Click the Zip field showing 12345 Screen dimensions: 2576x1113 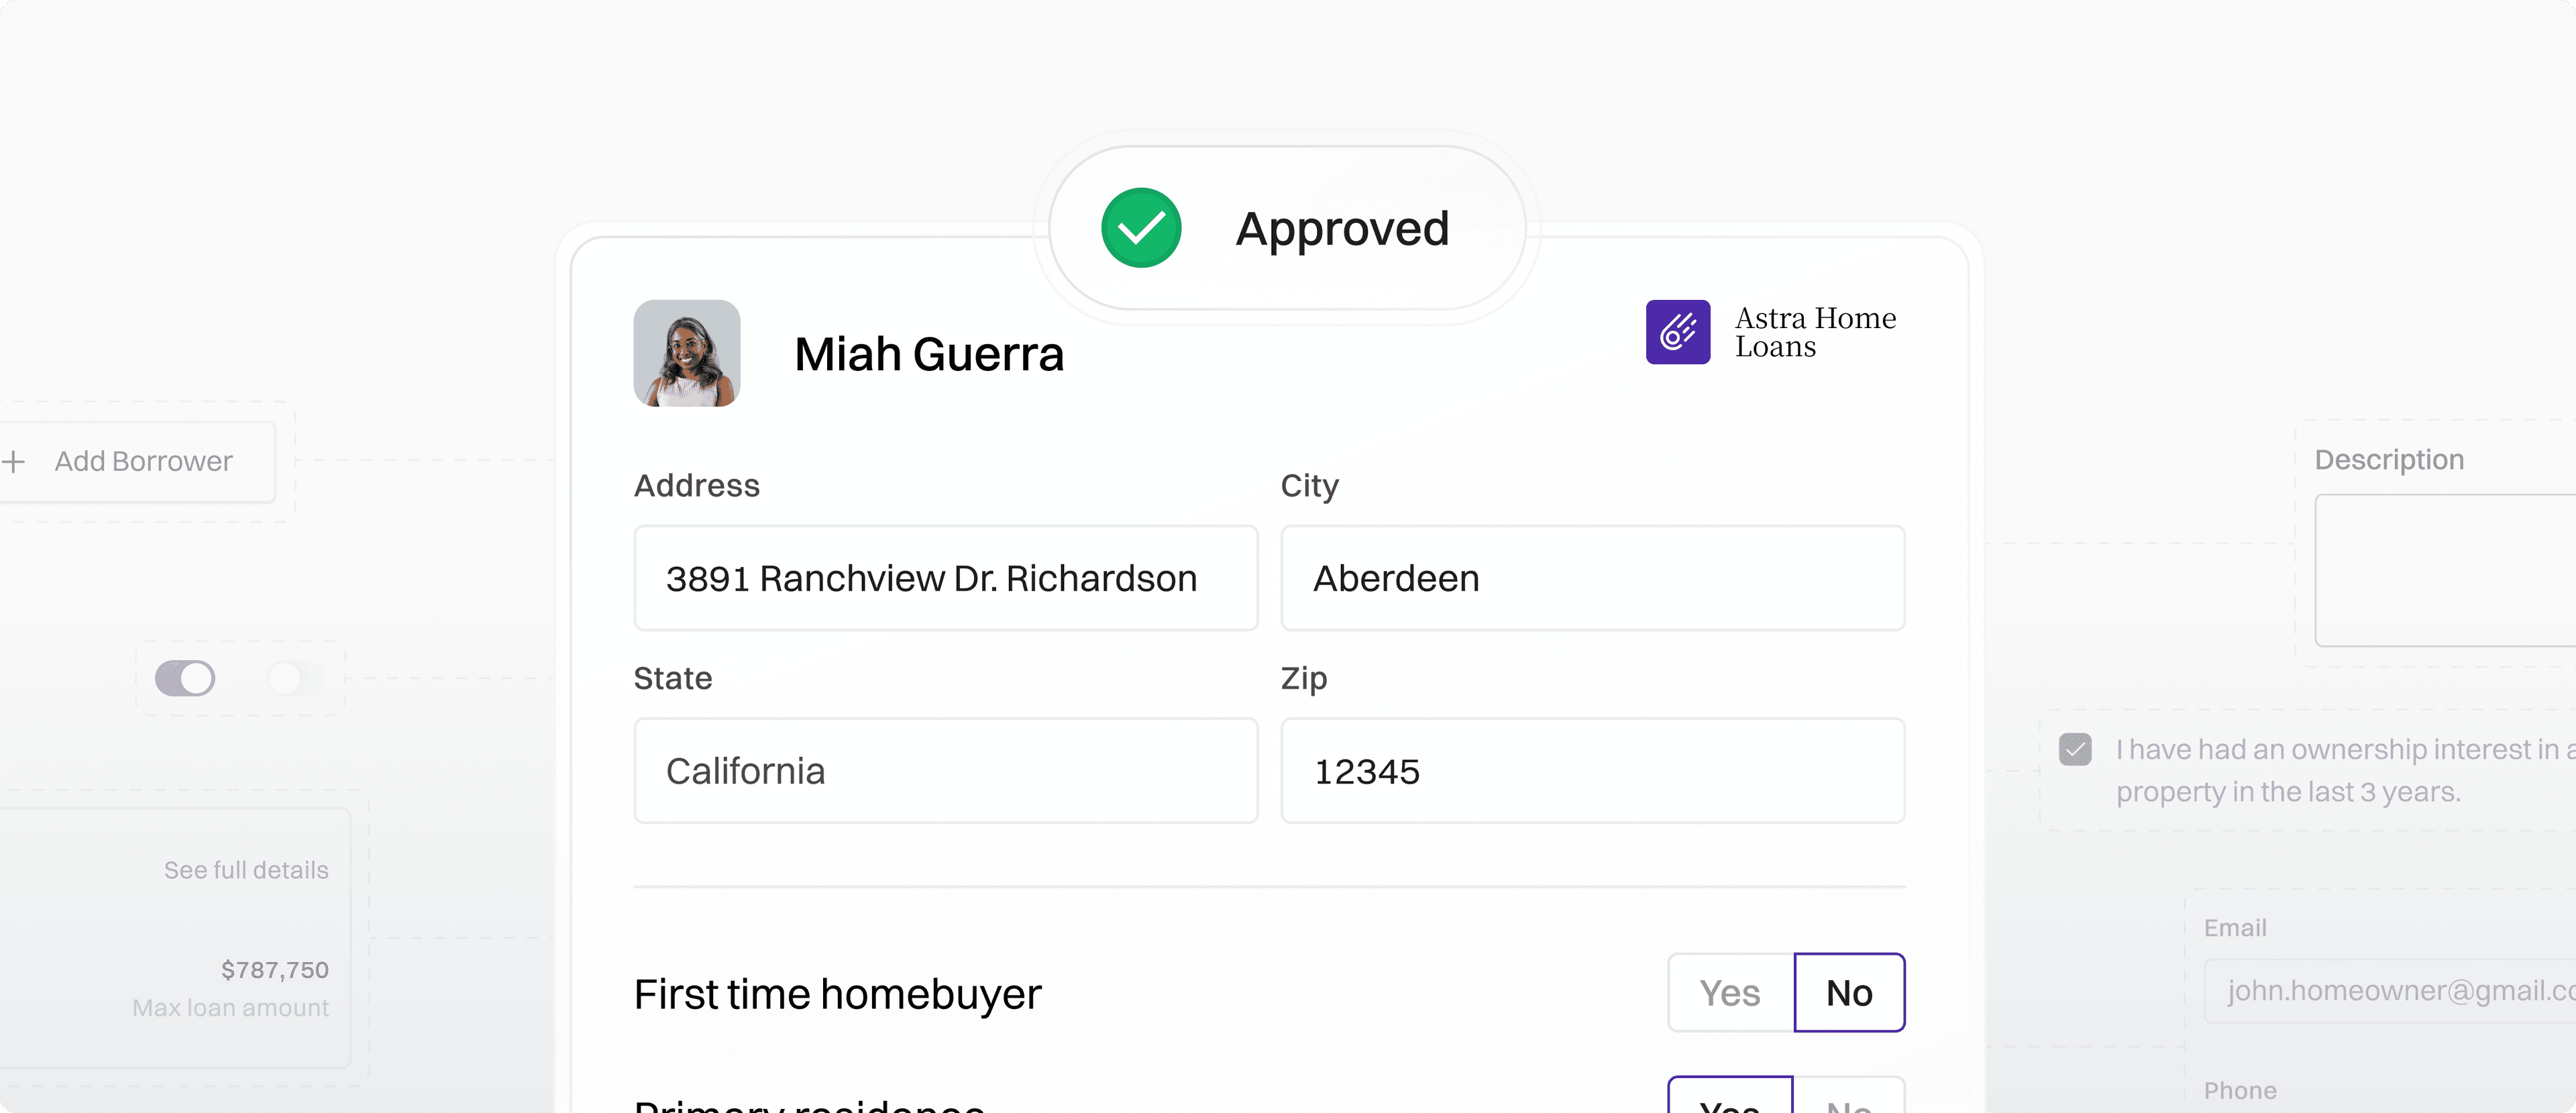(x=1592, y=771)
